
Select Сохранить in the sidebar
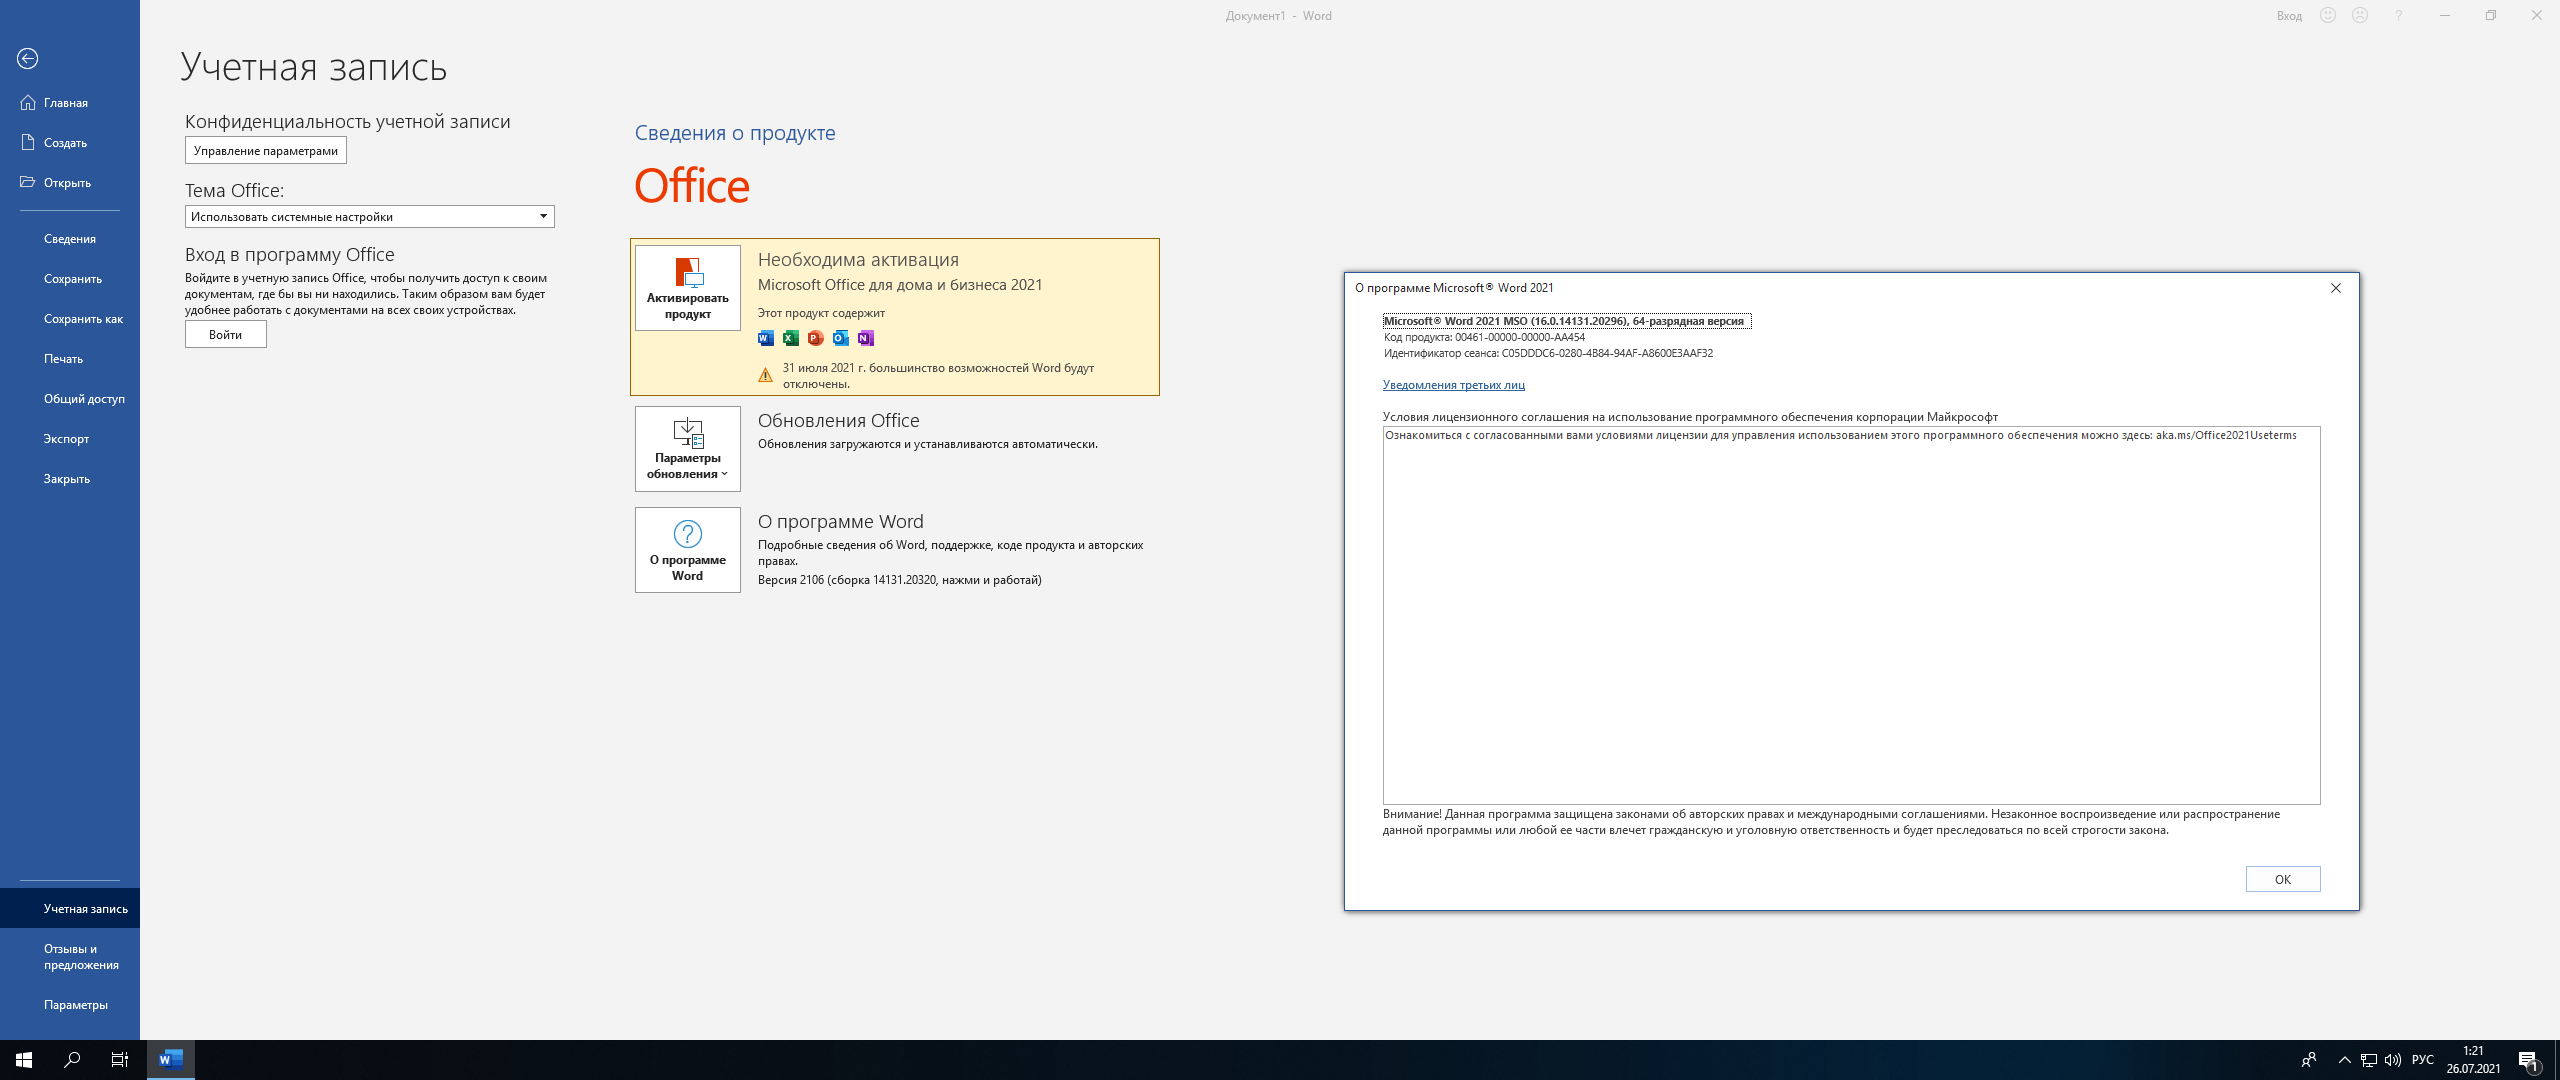point(70,279)
